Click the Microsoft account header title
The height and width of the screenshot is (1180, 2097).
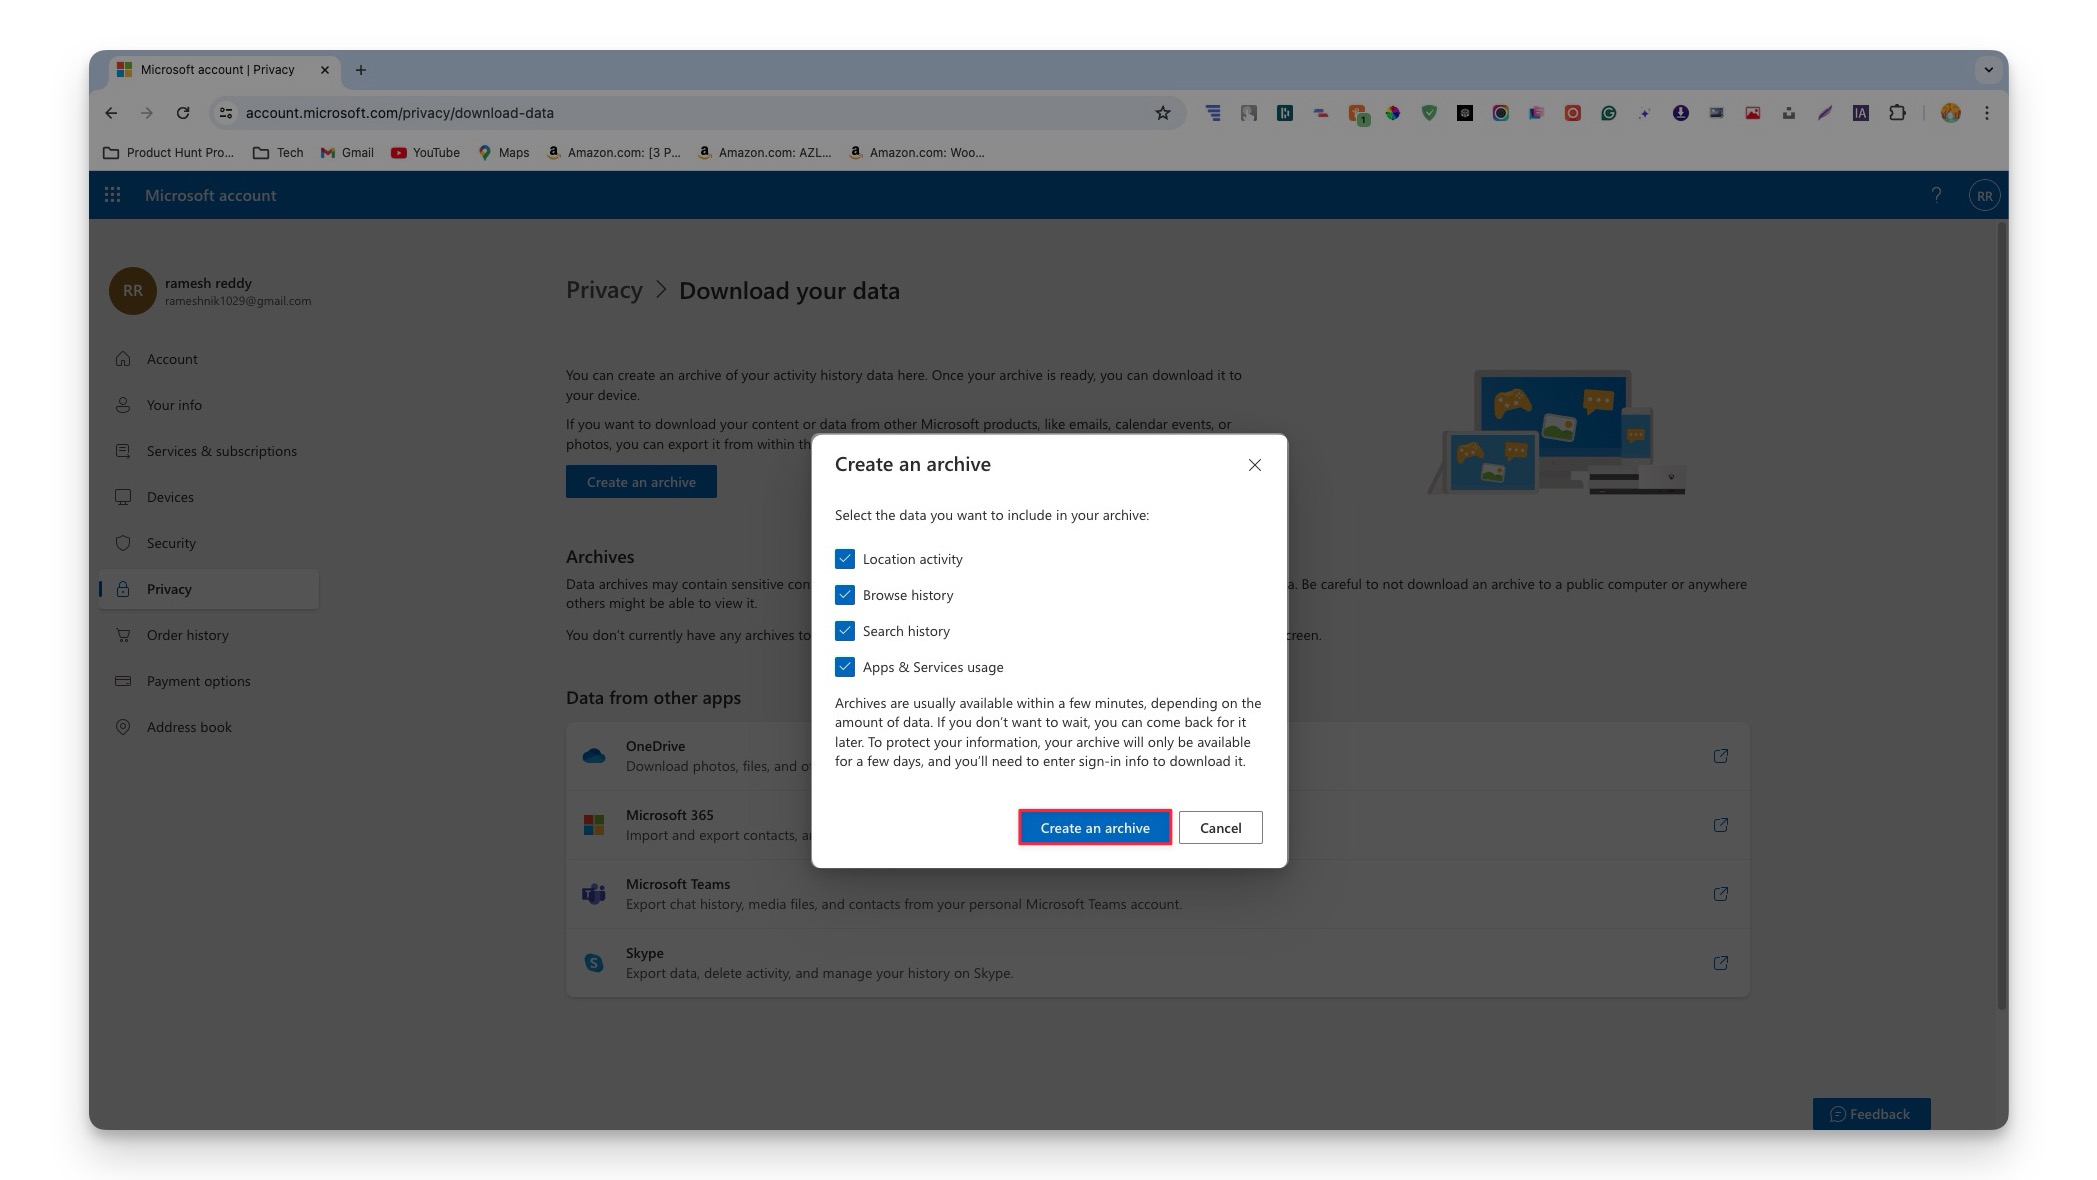coord(210,195)
